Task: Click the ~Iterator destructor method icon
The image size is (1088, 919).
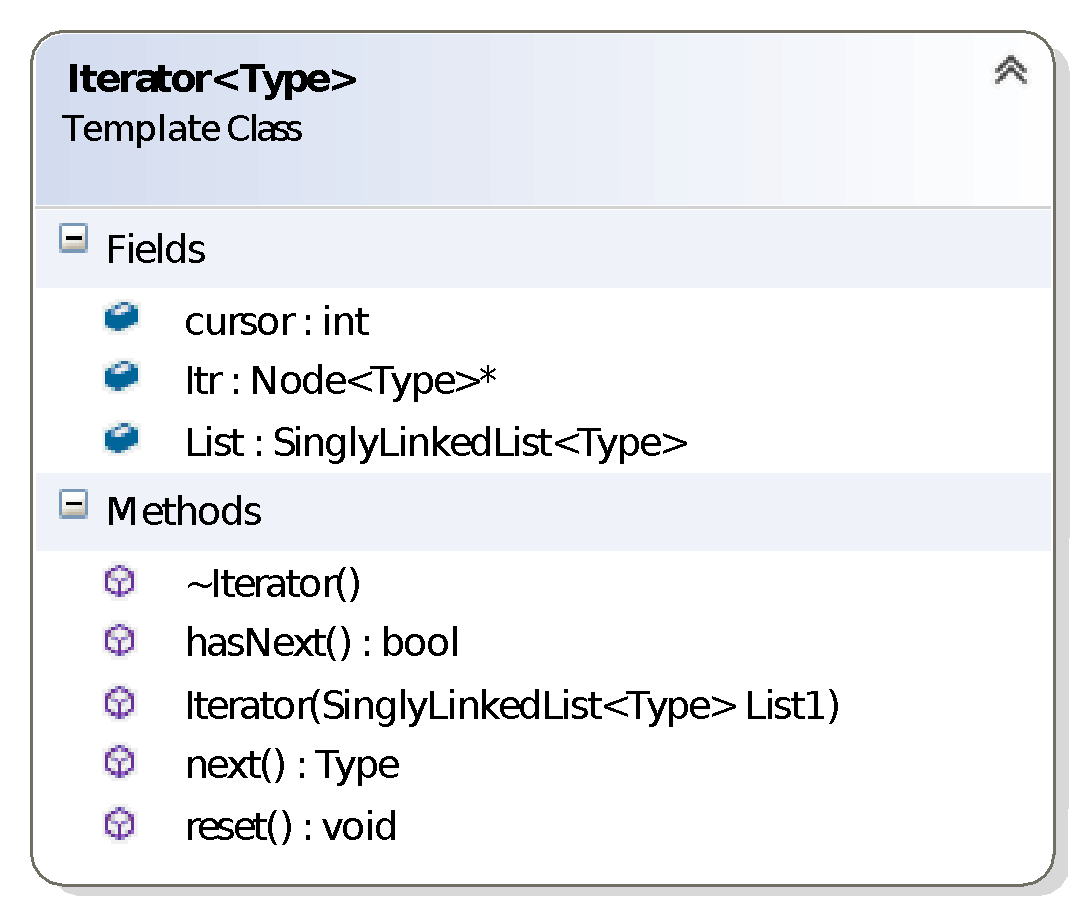Action: [119, 582]
